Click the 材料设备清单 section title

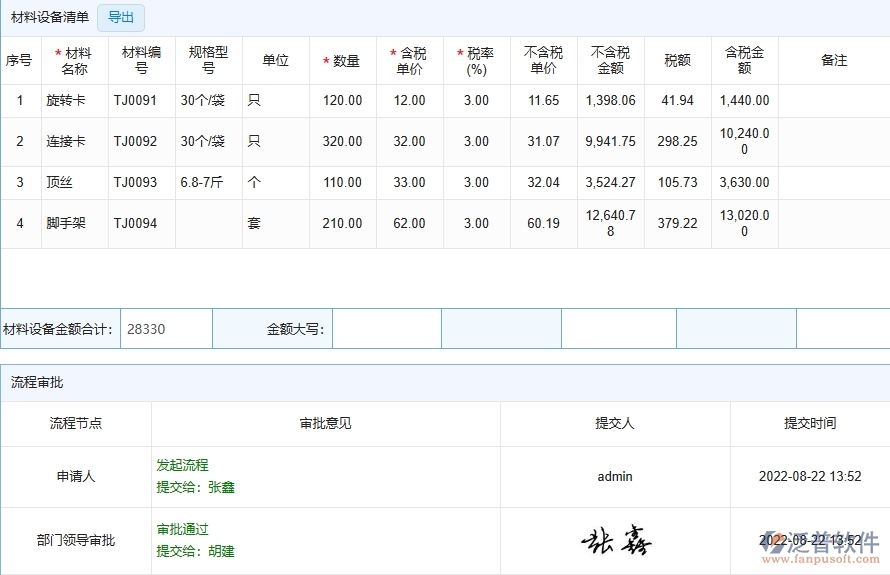(50, 18)
